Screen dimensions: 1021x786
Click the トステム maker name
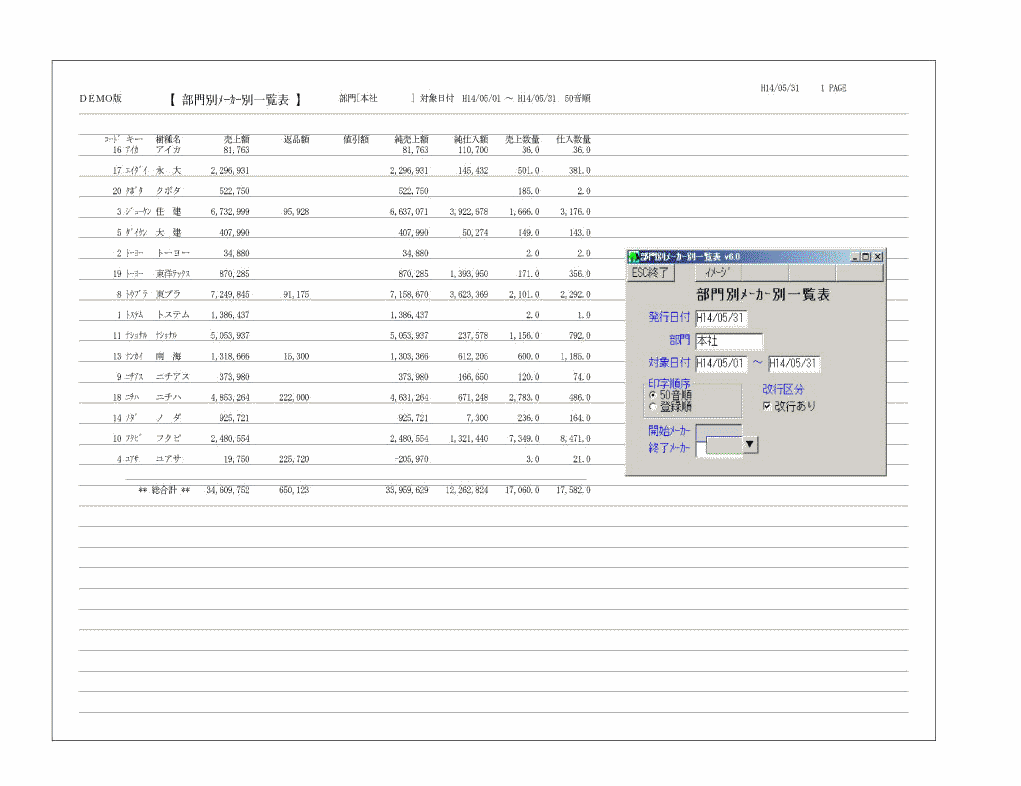coord(173,315)
